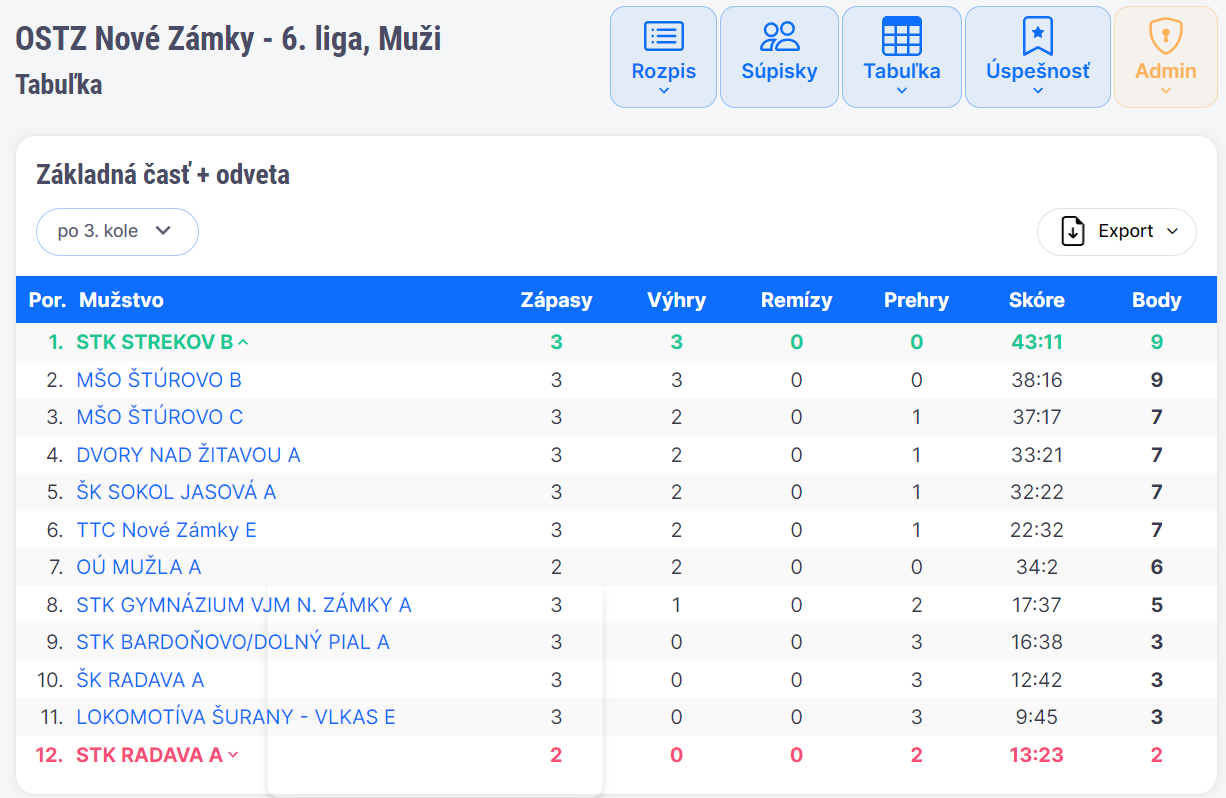Screen dimensions: 1226x798
Task: Click points value 6 for OÚ MUŽLA A
Action: tap(1157, 567)
